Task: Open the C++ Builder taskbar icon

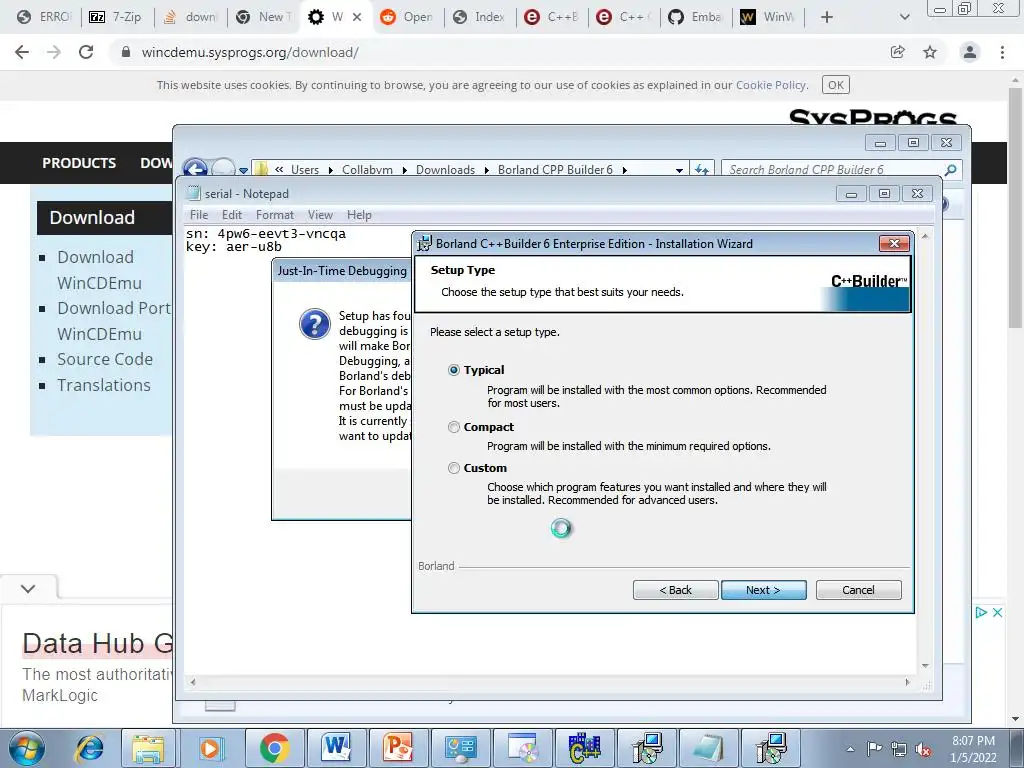Action: (x=584, y=748)
